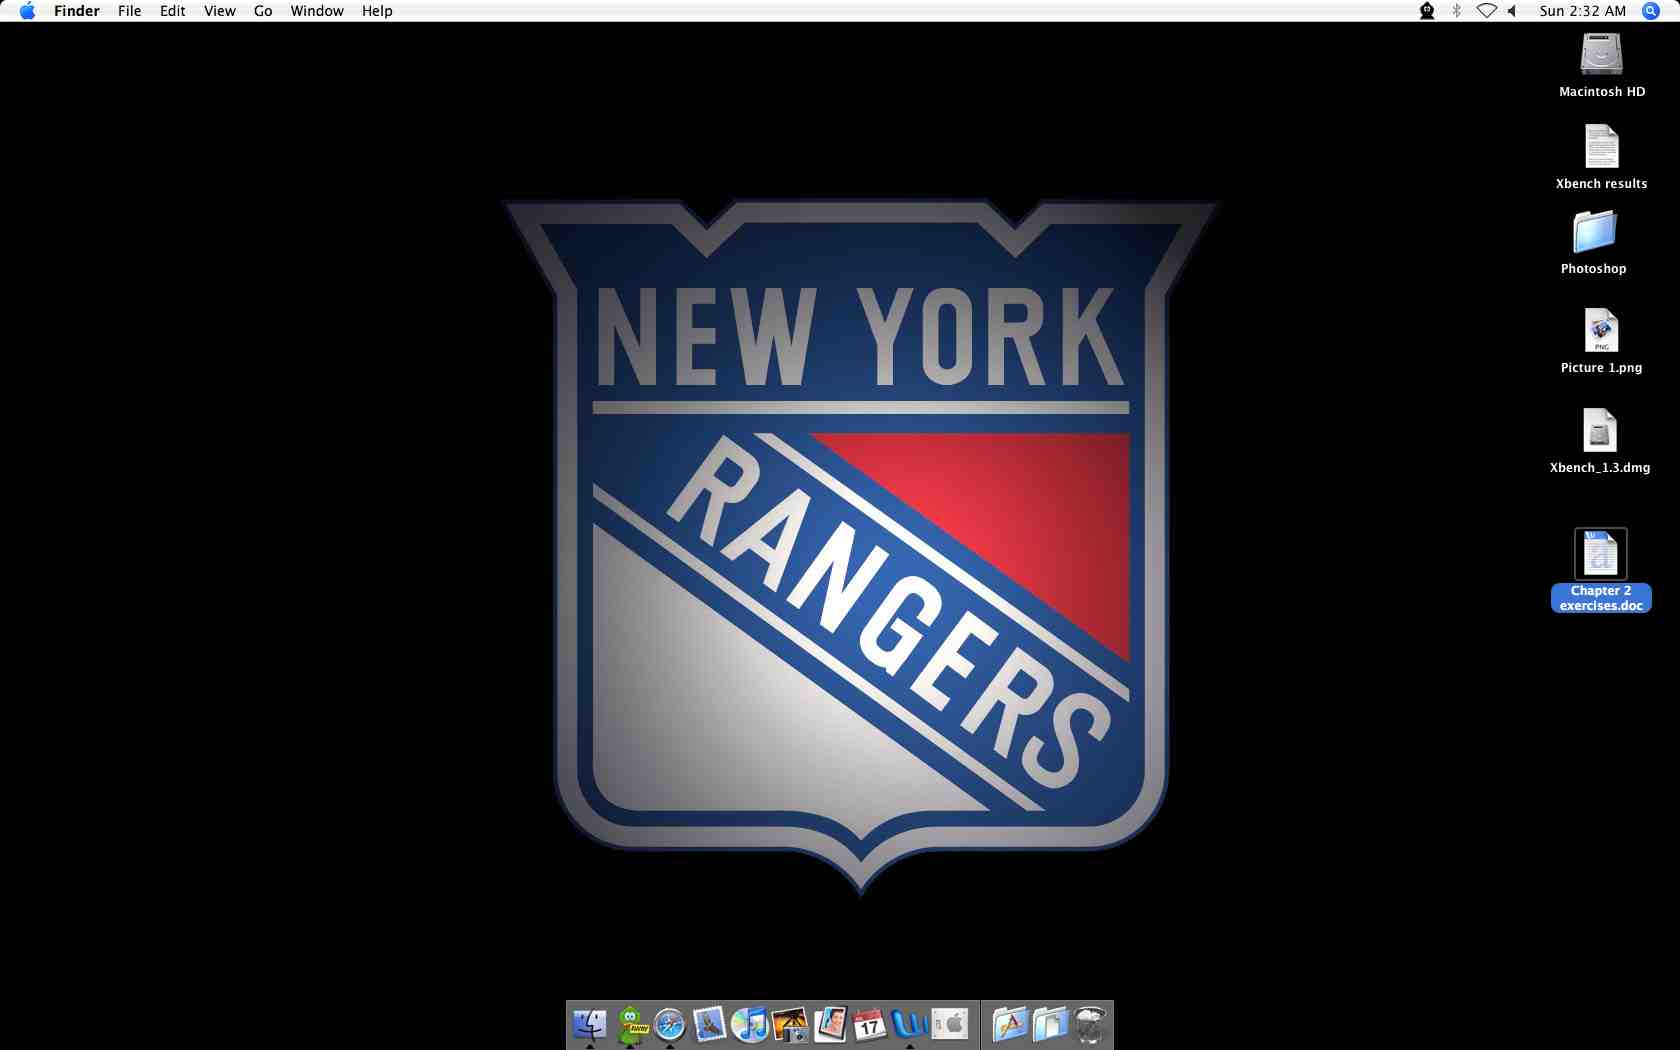
Task: Click the Xbench_1.3.dmg label
Action: (x=1600, y=468)
